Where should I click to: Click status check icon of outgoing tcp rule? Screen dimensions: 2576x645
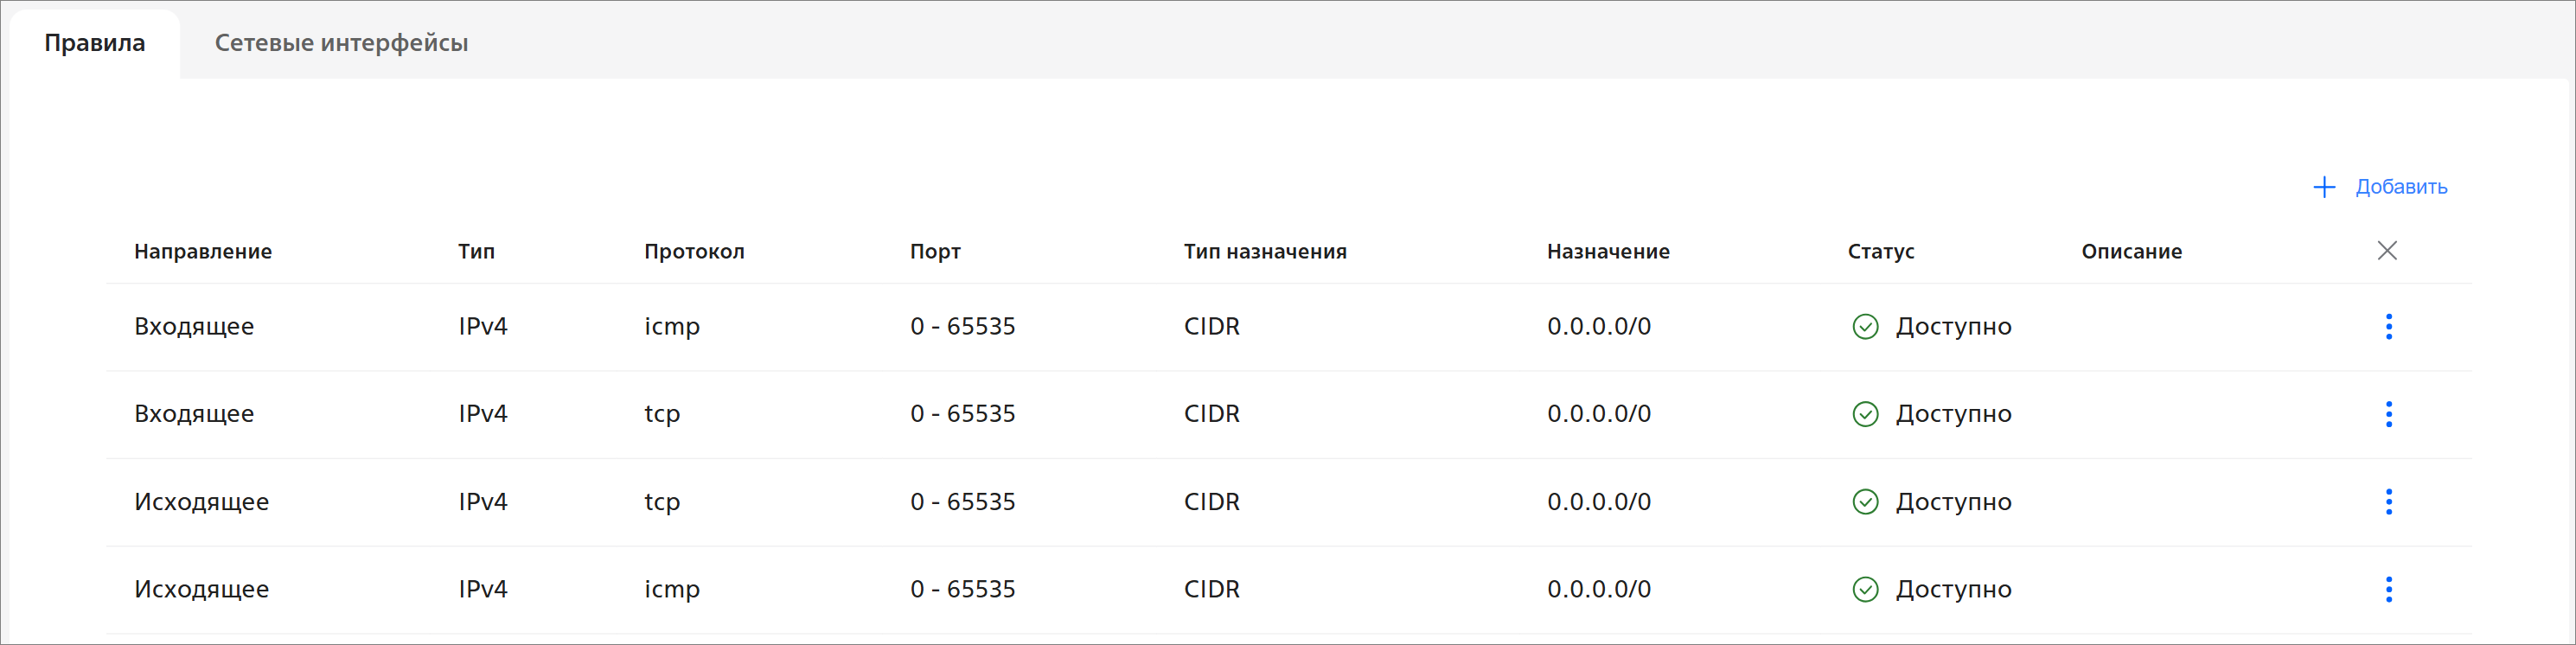point(1865,502)
